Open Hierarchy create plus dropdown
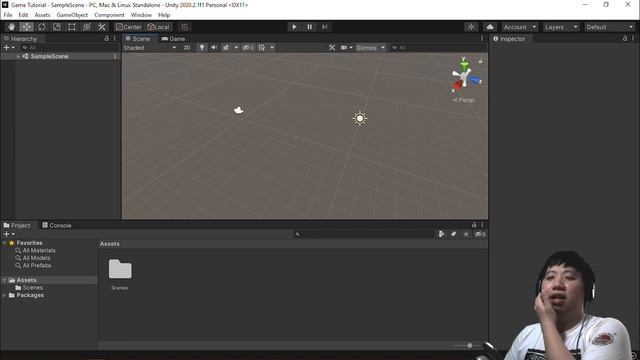This screenshot has height=360, width=640. pyautogui.click(x=9, y=48)
